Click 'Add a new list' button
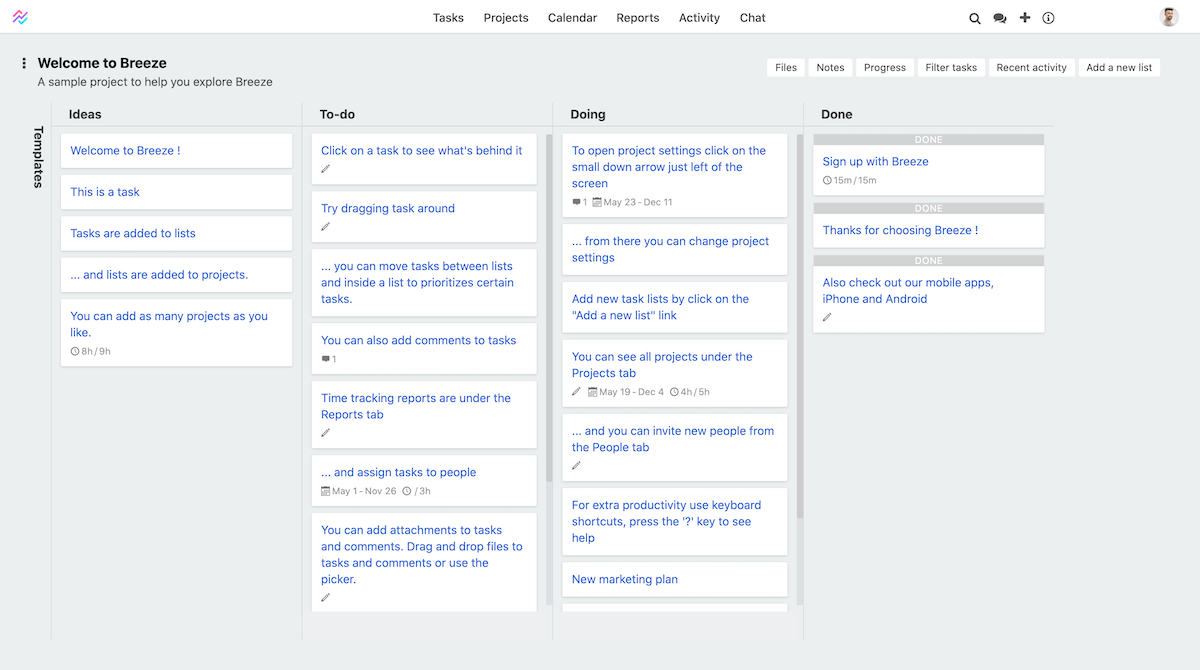This screenshot has height=670, width=1200. 1119,67
